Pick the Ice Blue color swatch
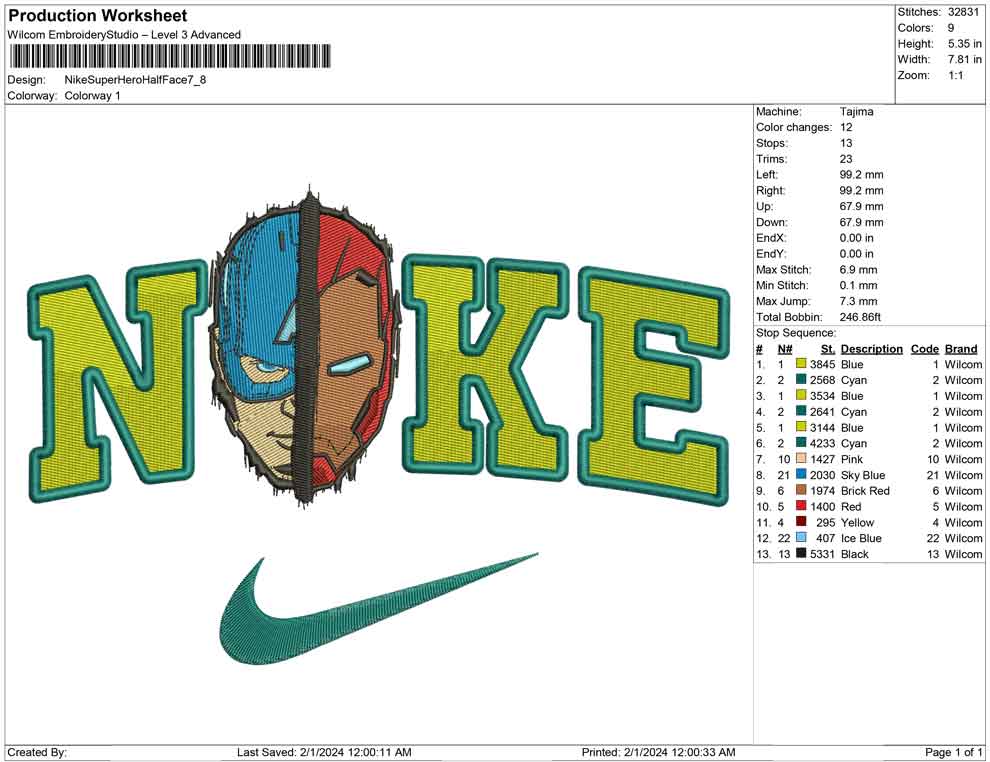Screen dimensions: 990x762 (x=801, y=537)
